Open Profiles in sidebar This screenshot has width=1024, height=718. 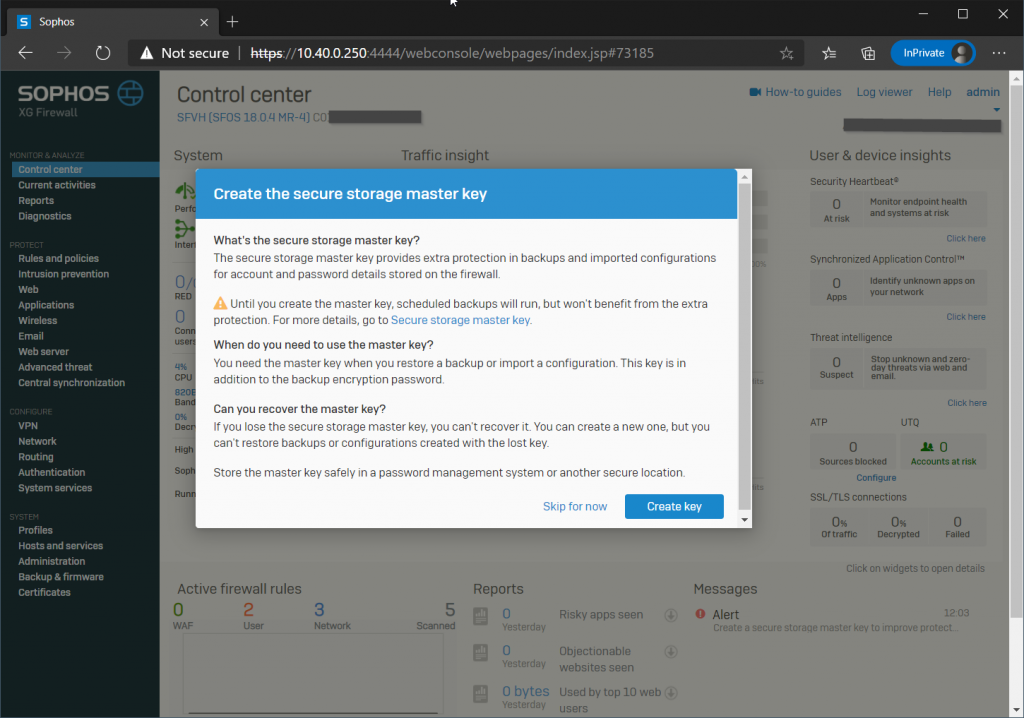click(35, 530)
